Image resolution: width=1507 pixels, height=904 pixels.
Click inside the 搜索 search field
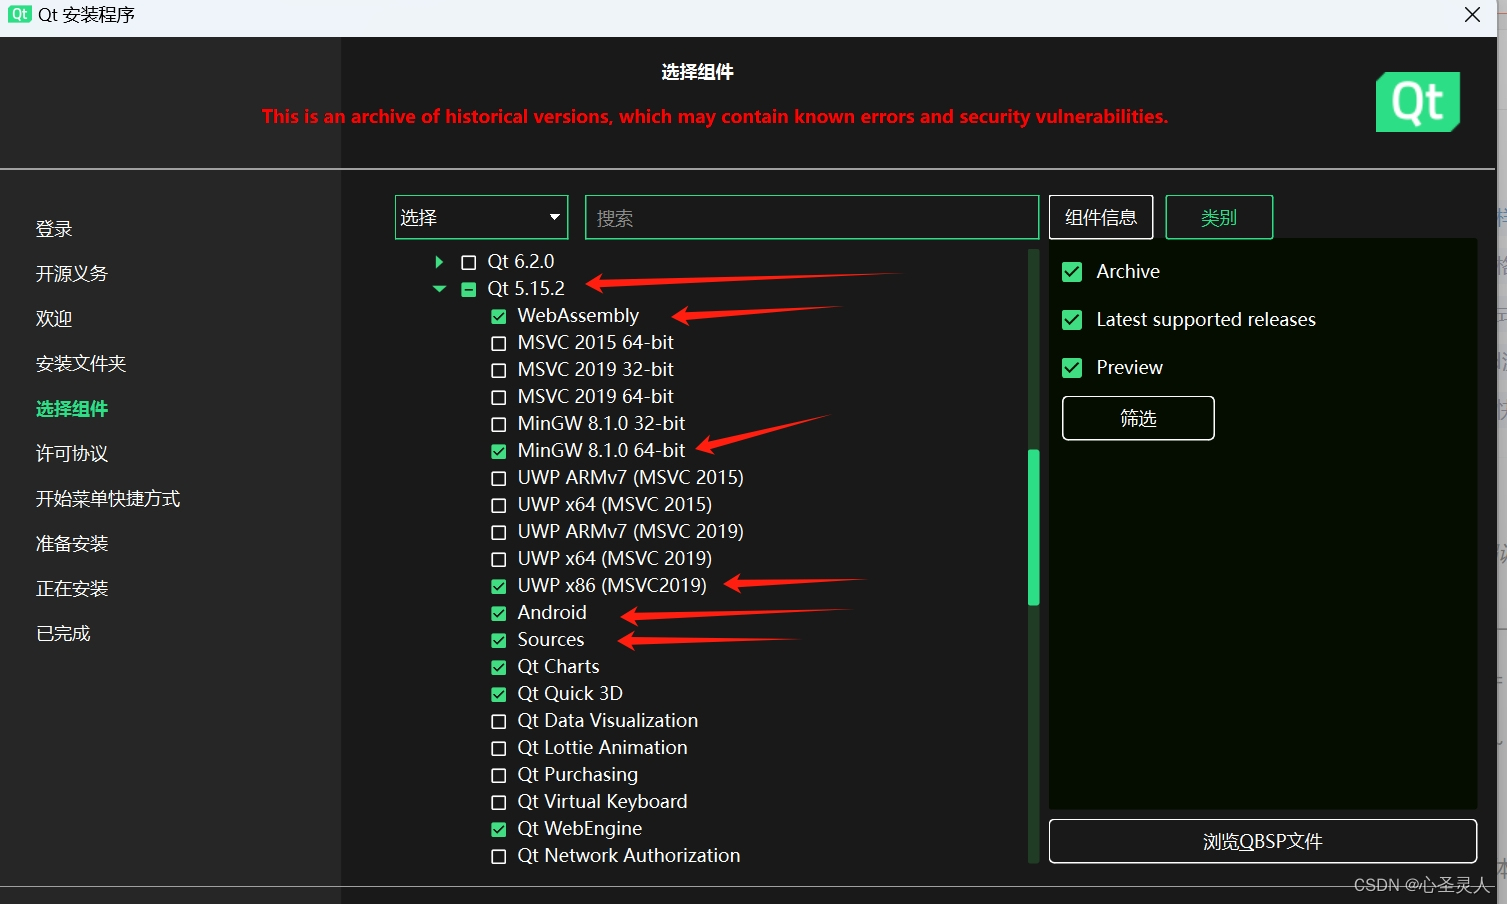(810, 217)
